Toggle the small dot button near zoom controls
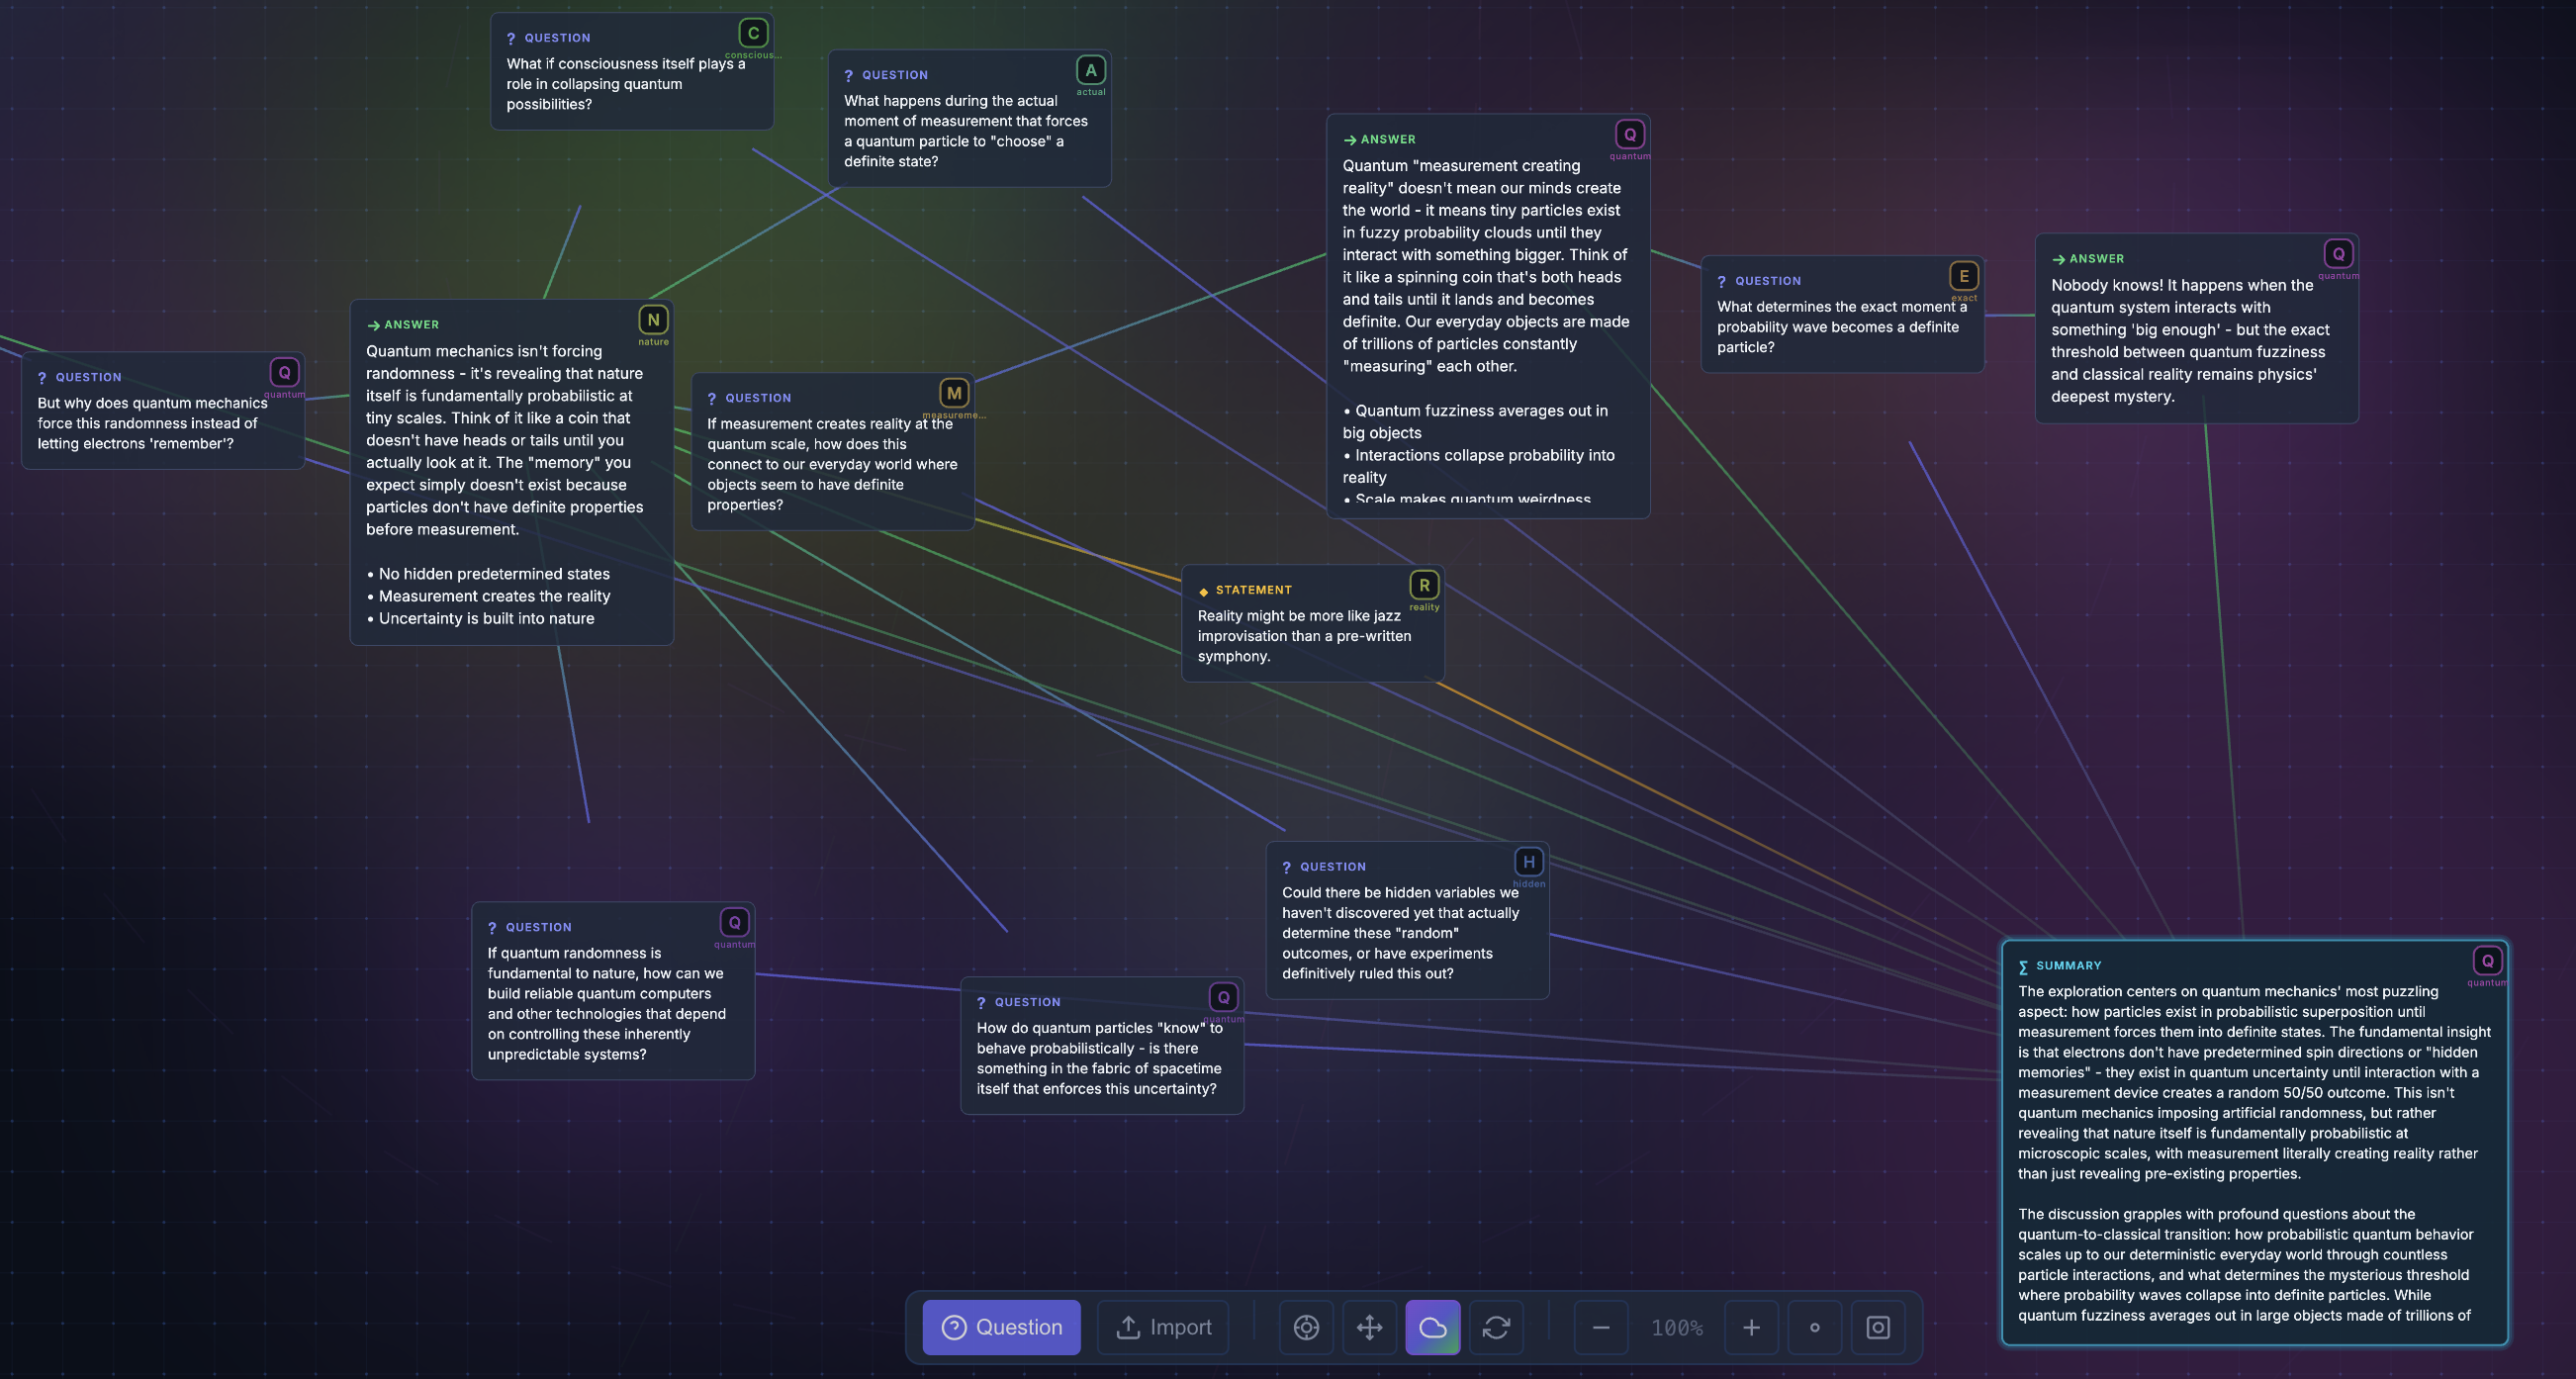Viewport: 2576px width, 1379px height. 1815,1327
